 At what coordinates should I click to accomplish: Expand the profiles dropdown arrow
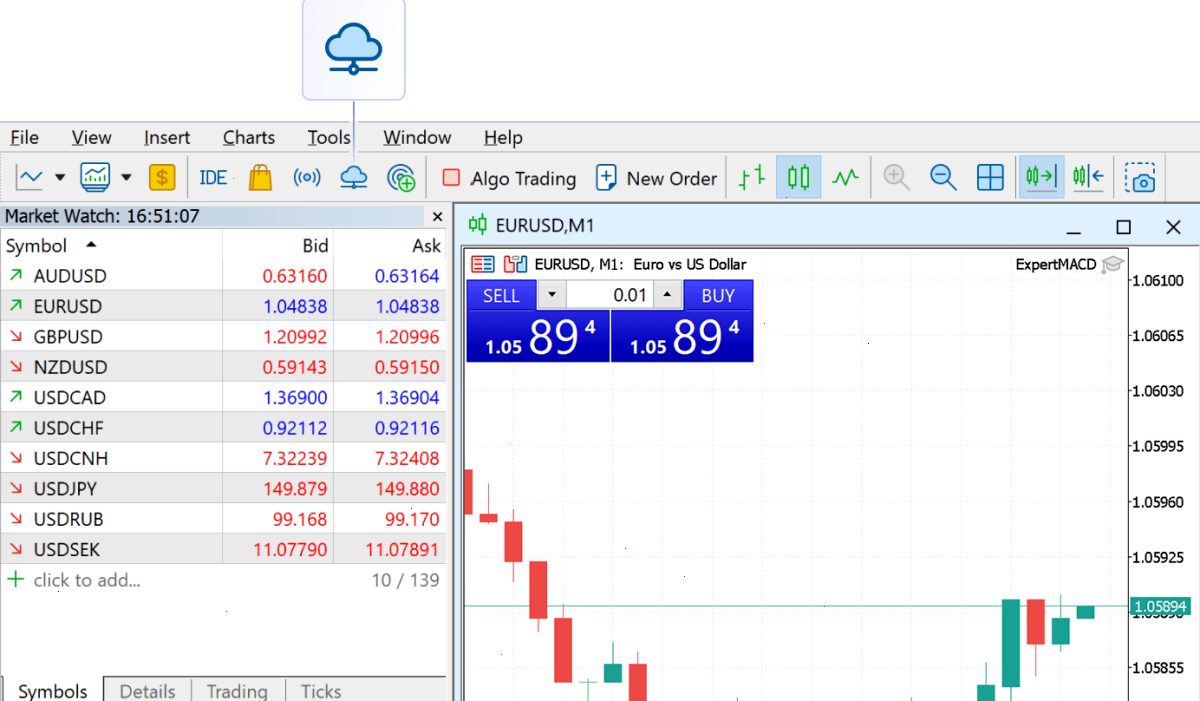(126, 178)
